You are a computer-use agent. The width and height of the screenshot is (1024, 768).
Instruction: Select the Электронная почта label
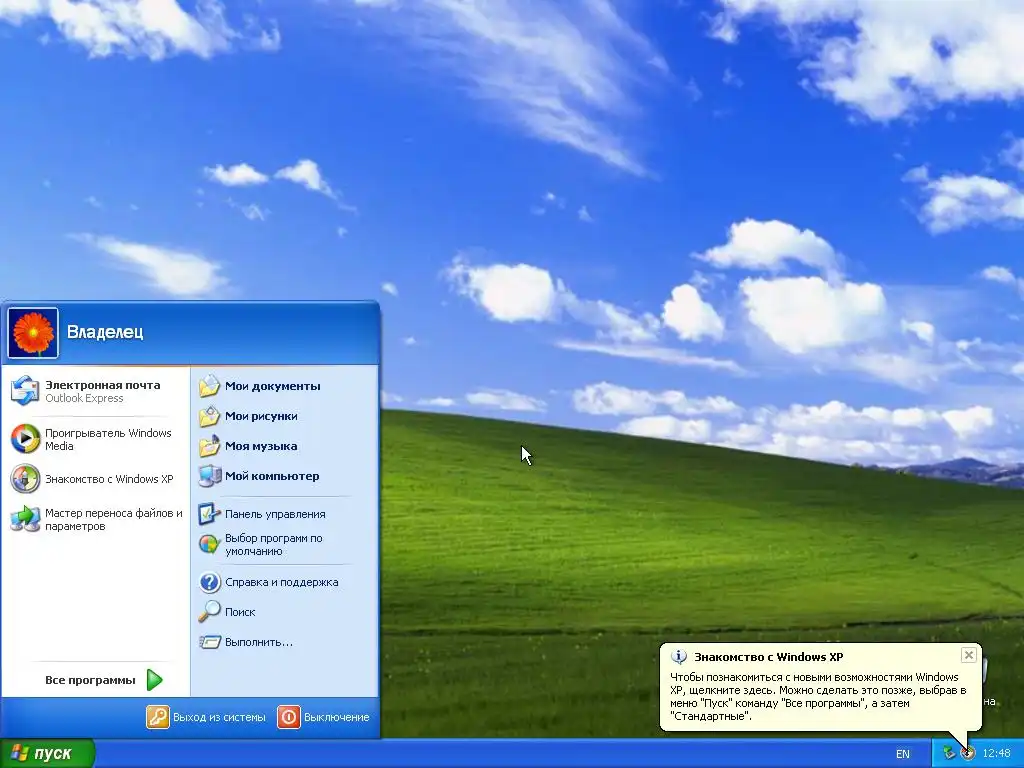coord(103,385)
